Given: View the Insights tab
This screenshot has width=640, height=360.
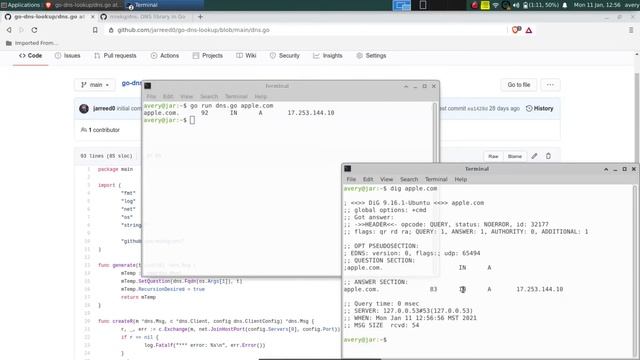Looking at the screenshot, I should [328, 56].
